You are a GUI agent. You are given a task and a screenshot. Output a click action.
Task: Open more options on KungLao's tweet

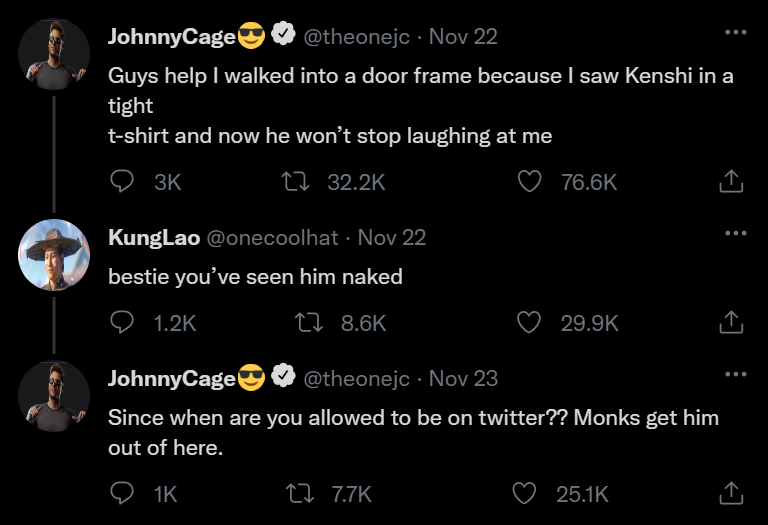[x=736, y=234]
